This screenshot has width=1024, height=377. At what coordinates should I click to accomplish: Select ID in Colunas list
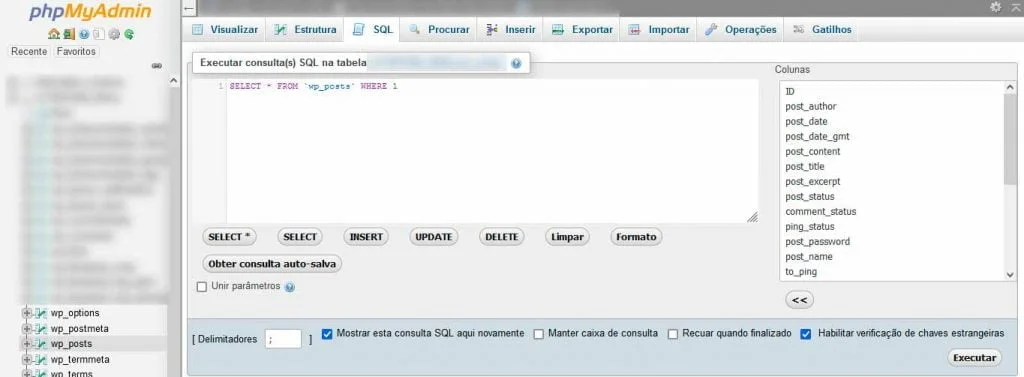click(x=790, y=91)
